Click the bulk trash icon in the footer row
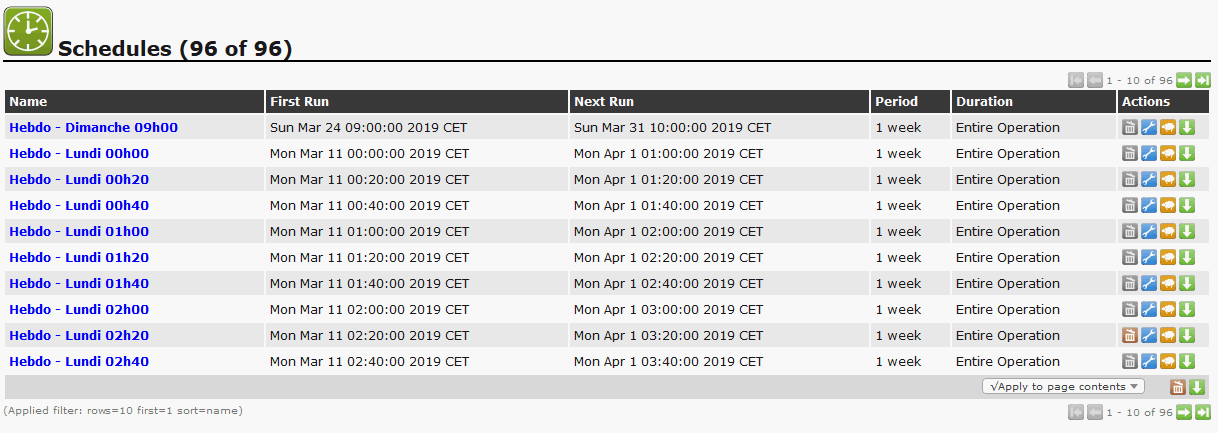The image size is (1218, 433). pyautogui.click(x=1178, y=388)
